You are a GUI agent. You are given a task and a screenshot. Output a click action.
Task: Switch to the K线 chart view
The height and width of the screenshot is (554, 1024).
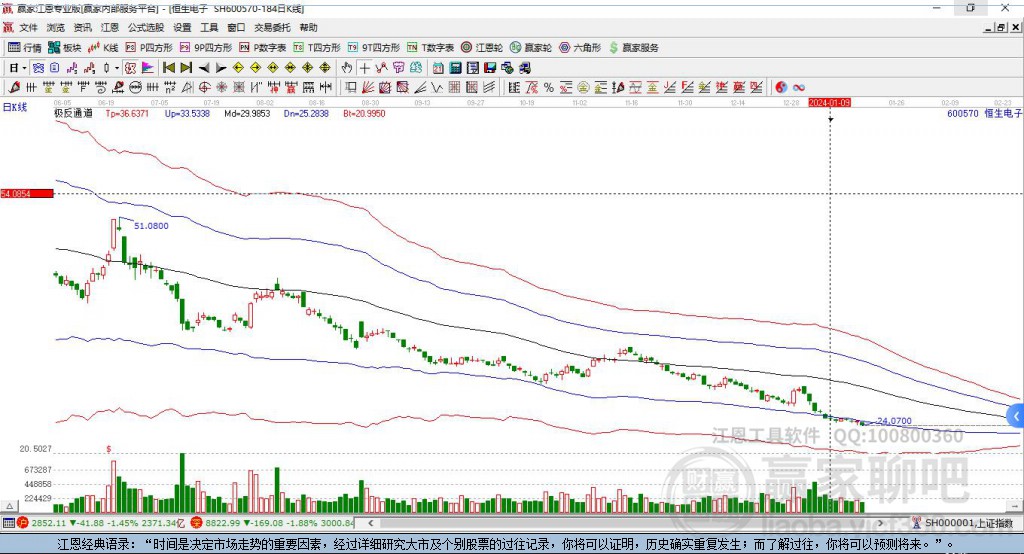pos(103,48)
